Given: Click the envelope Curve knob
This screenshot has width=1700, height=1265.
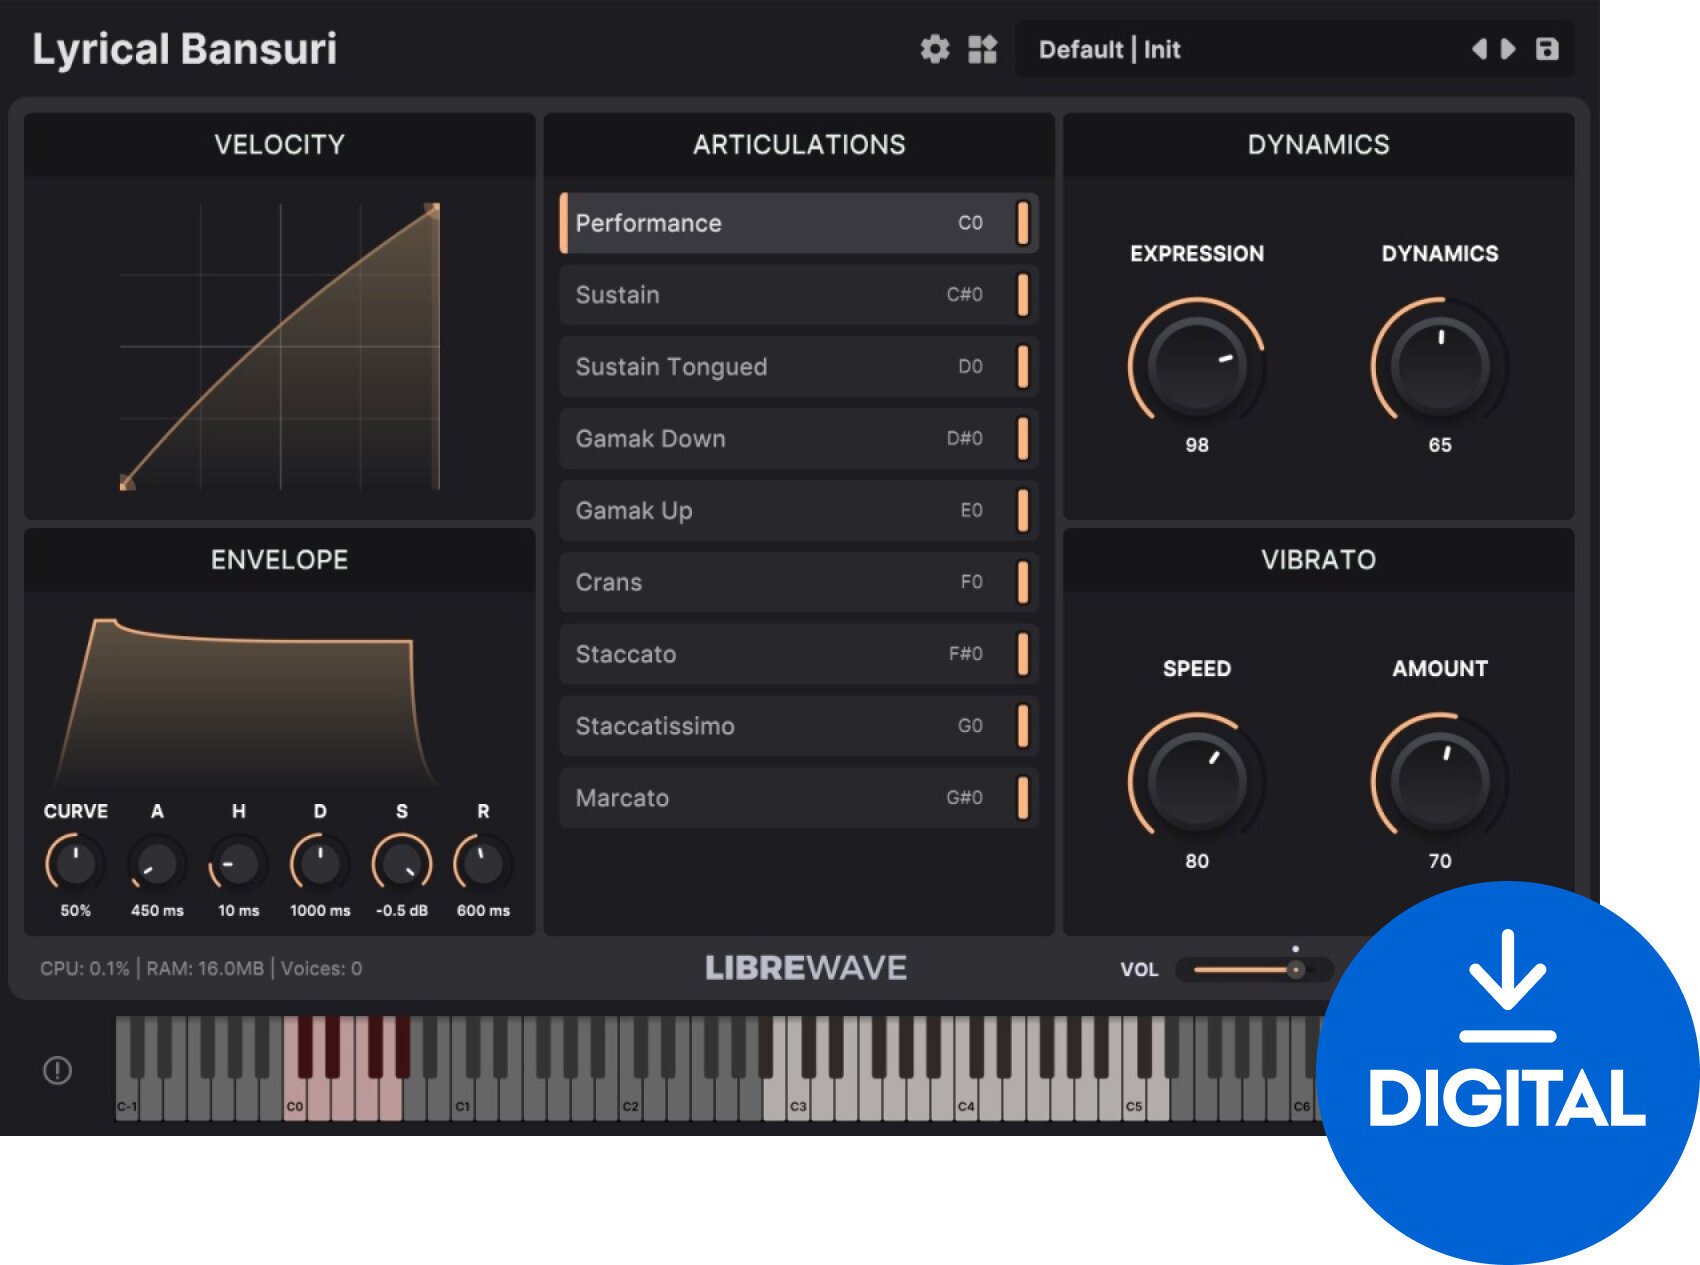Looking at the screenshot, I should (75, 864).
